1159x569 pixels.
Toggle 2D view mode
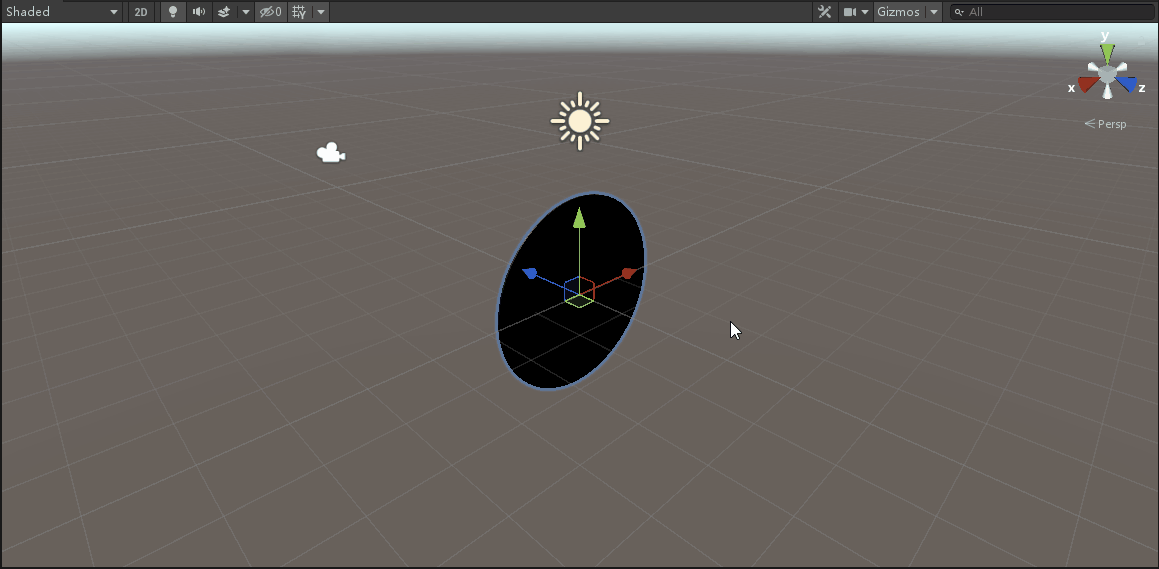click(x=141, y=12)
